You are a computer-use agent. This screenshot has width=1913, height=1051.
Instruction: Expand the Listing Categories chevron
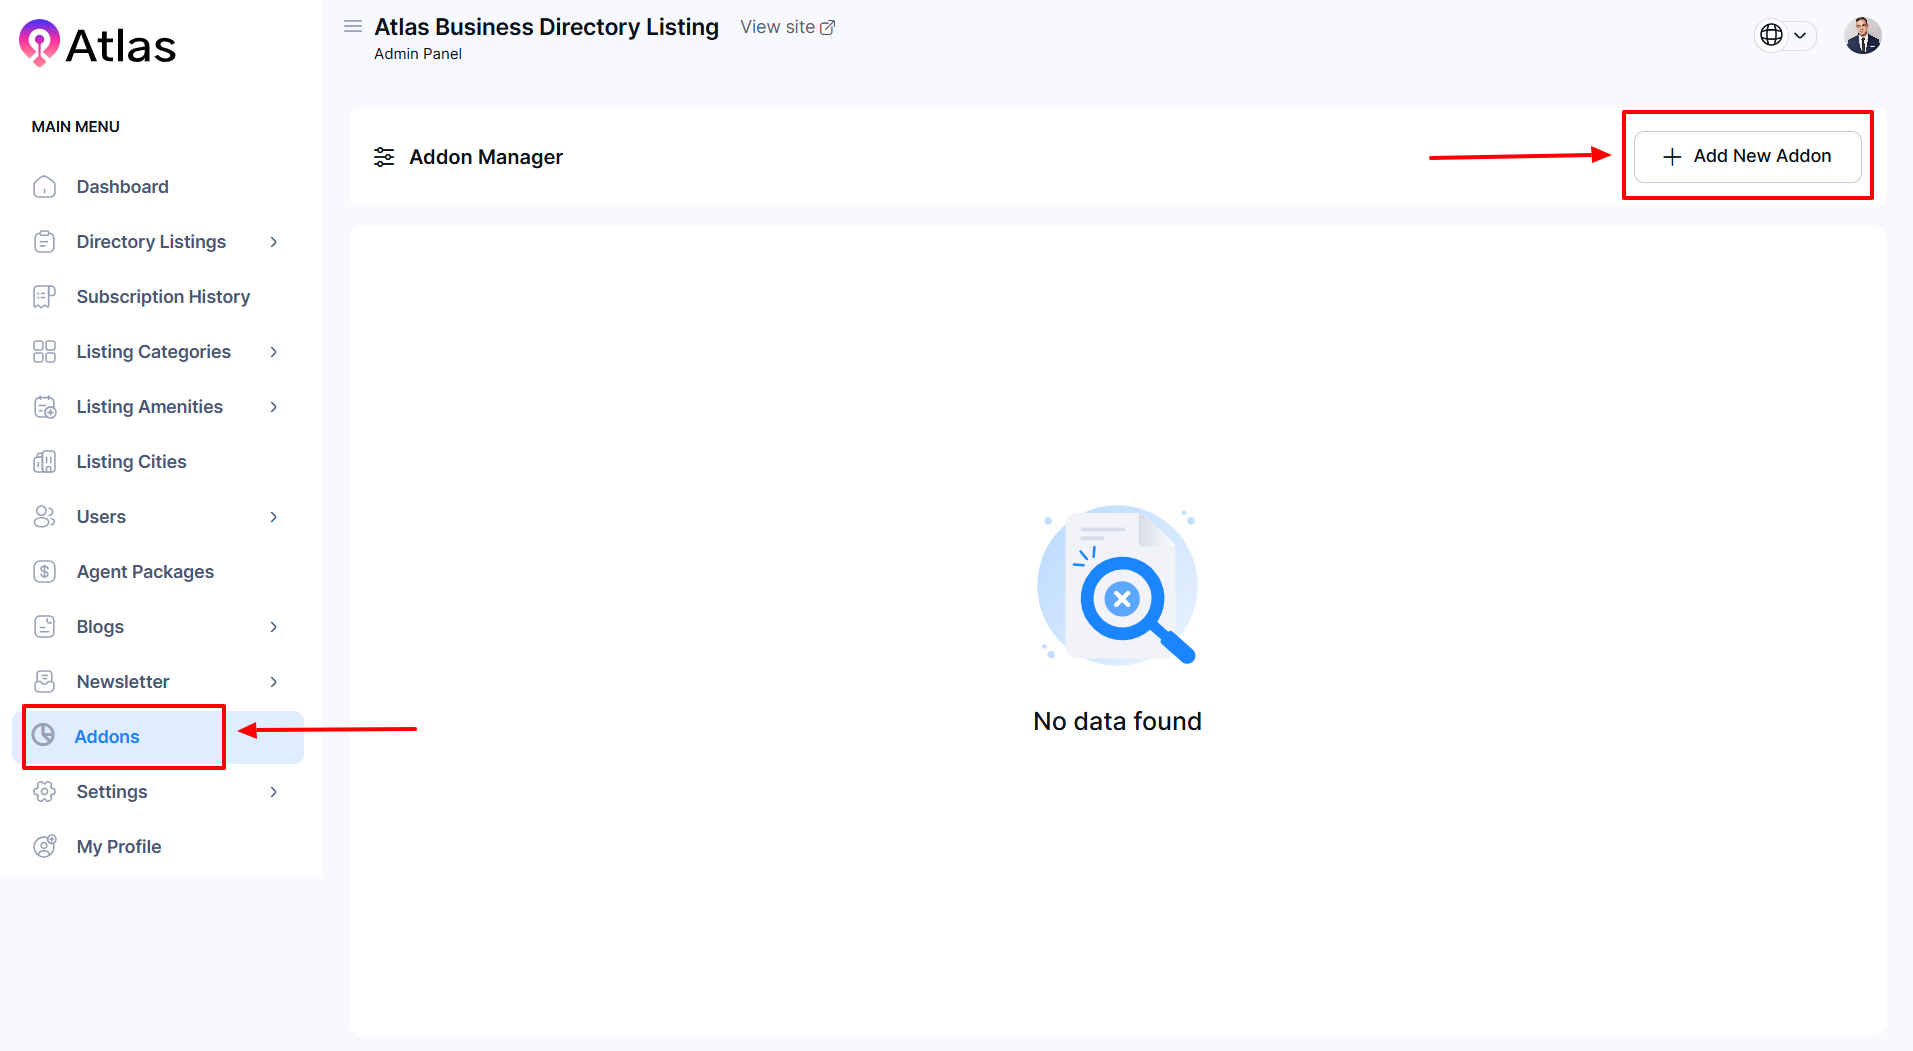273,352
